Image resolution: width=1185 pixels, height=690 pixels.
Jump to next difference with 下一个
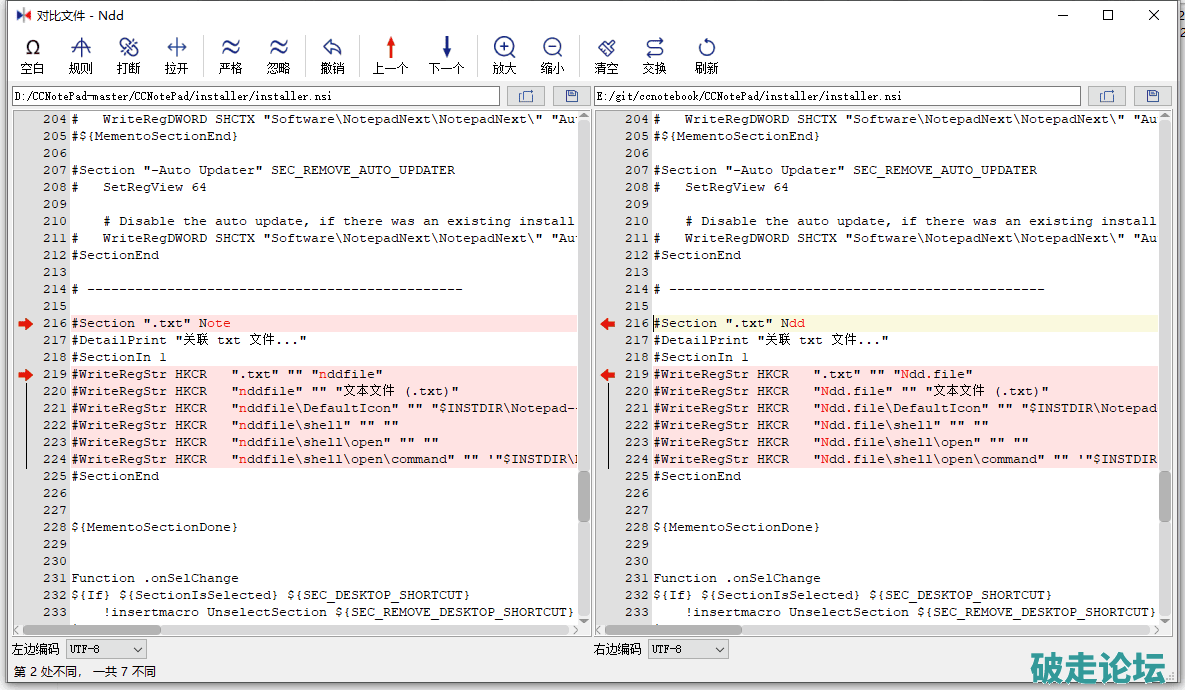(x=446, y=56)
